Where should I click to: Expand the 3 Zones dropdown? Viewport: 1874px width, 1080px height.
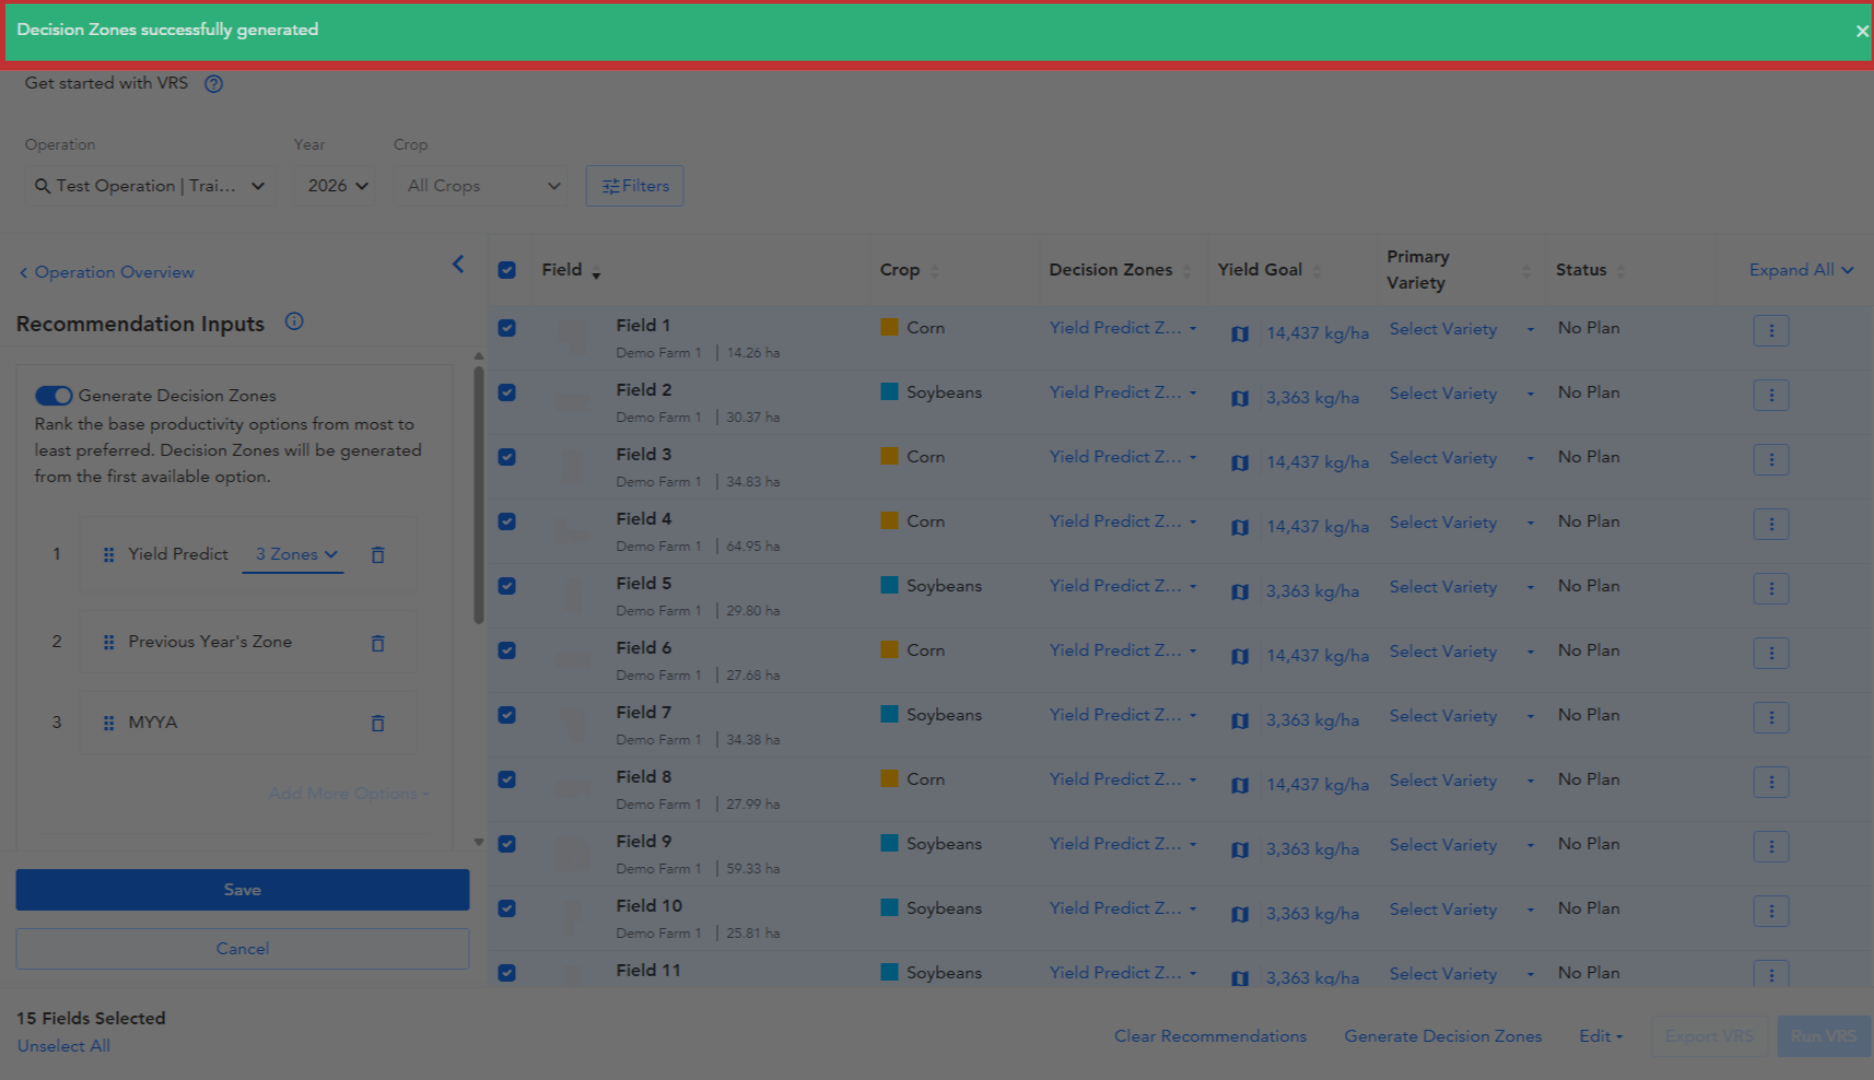point(294,555)
